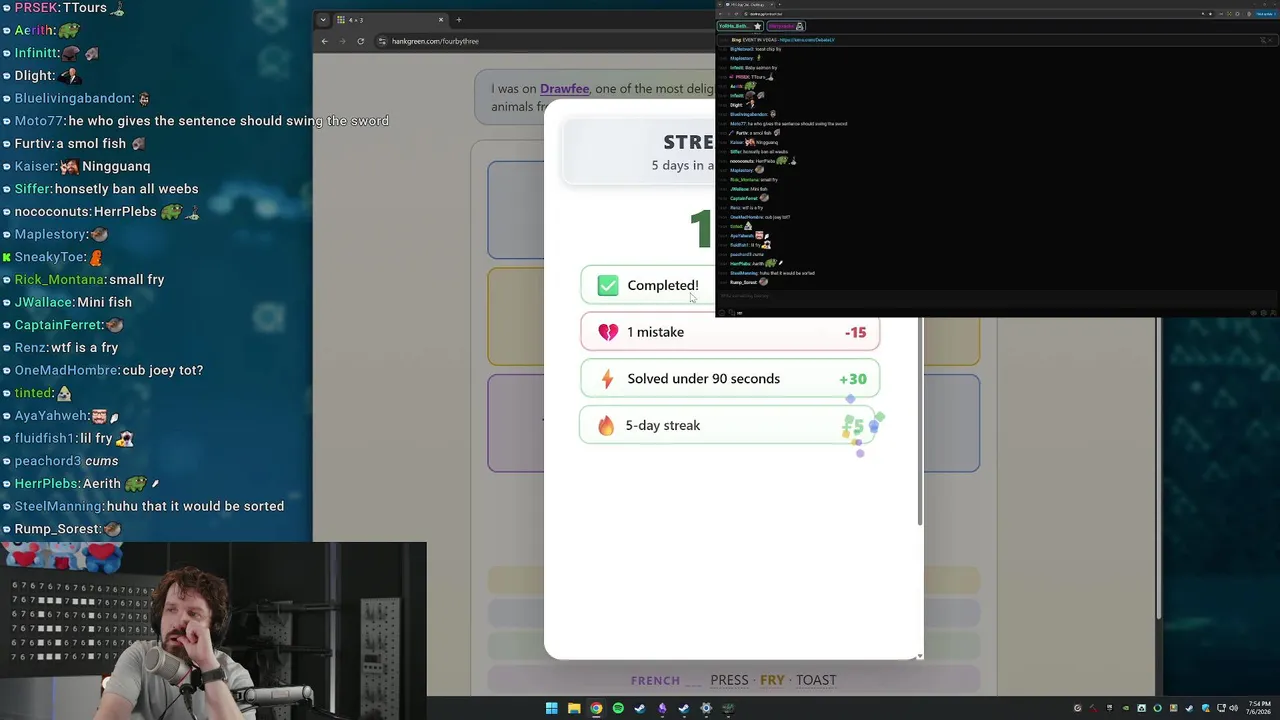Open the kems.com link in pinned chat message
Screen dimensions: 1280x720
807,40
